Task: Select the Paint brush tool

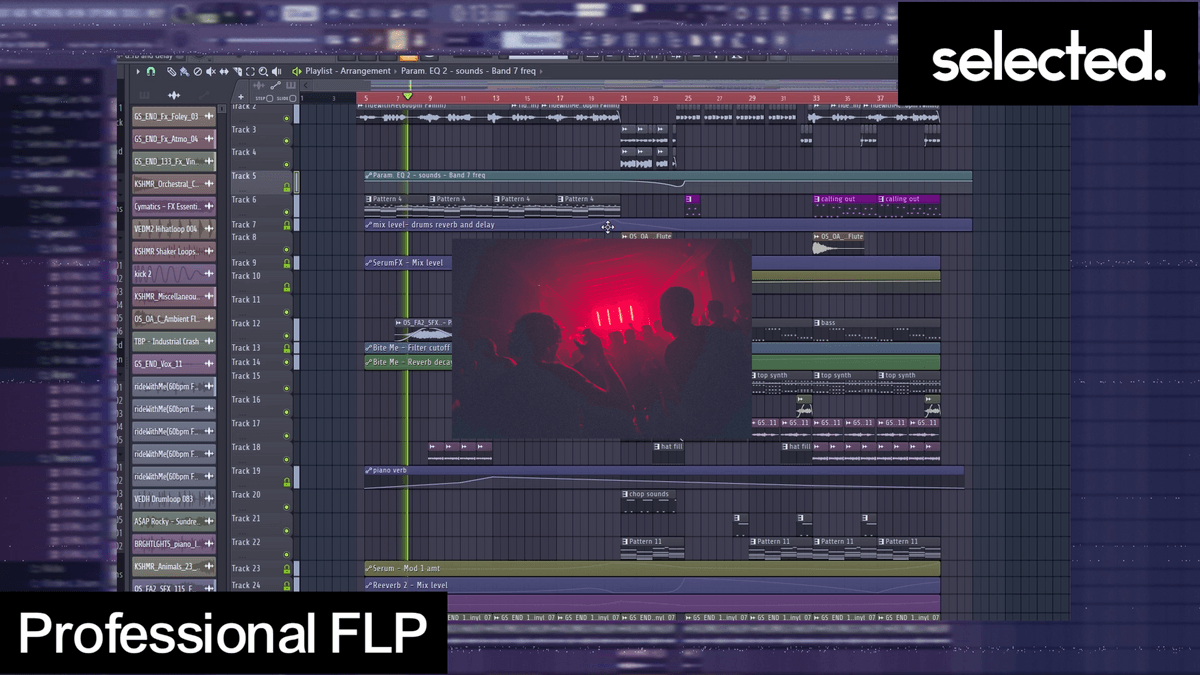Action: coord(184,72)
